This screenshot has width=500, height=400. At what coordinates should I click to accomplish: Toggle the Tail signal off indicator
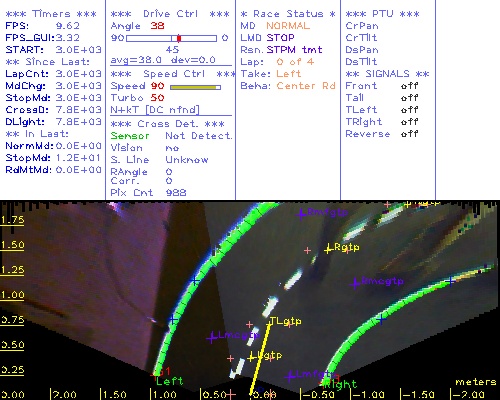point(409,98)
